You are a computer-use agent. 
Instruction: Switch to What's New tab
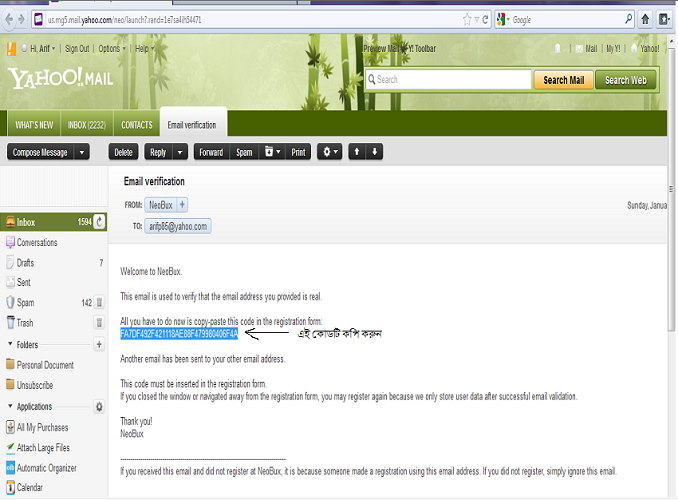click(34, 125)
